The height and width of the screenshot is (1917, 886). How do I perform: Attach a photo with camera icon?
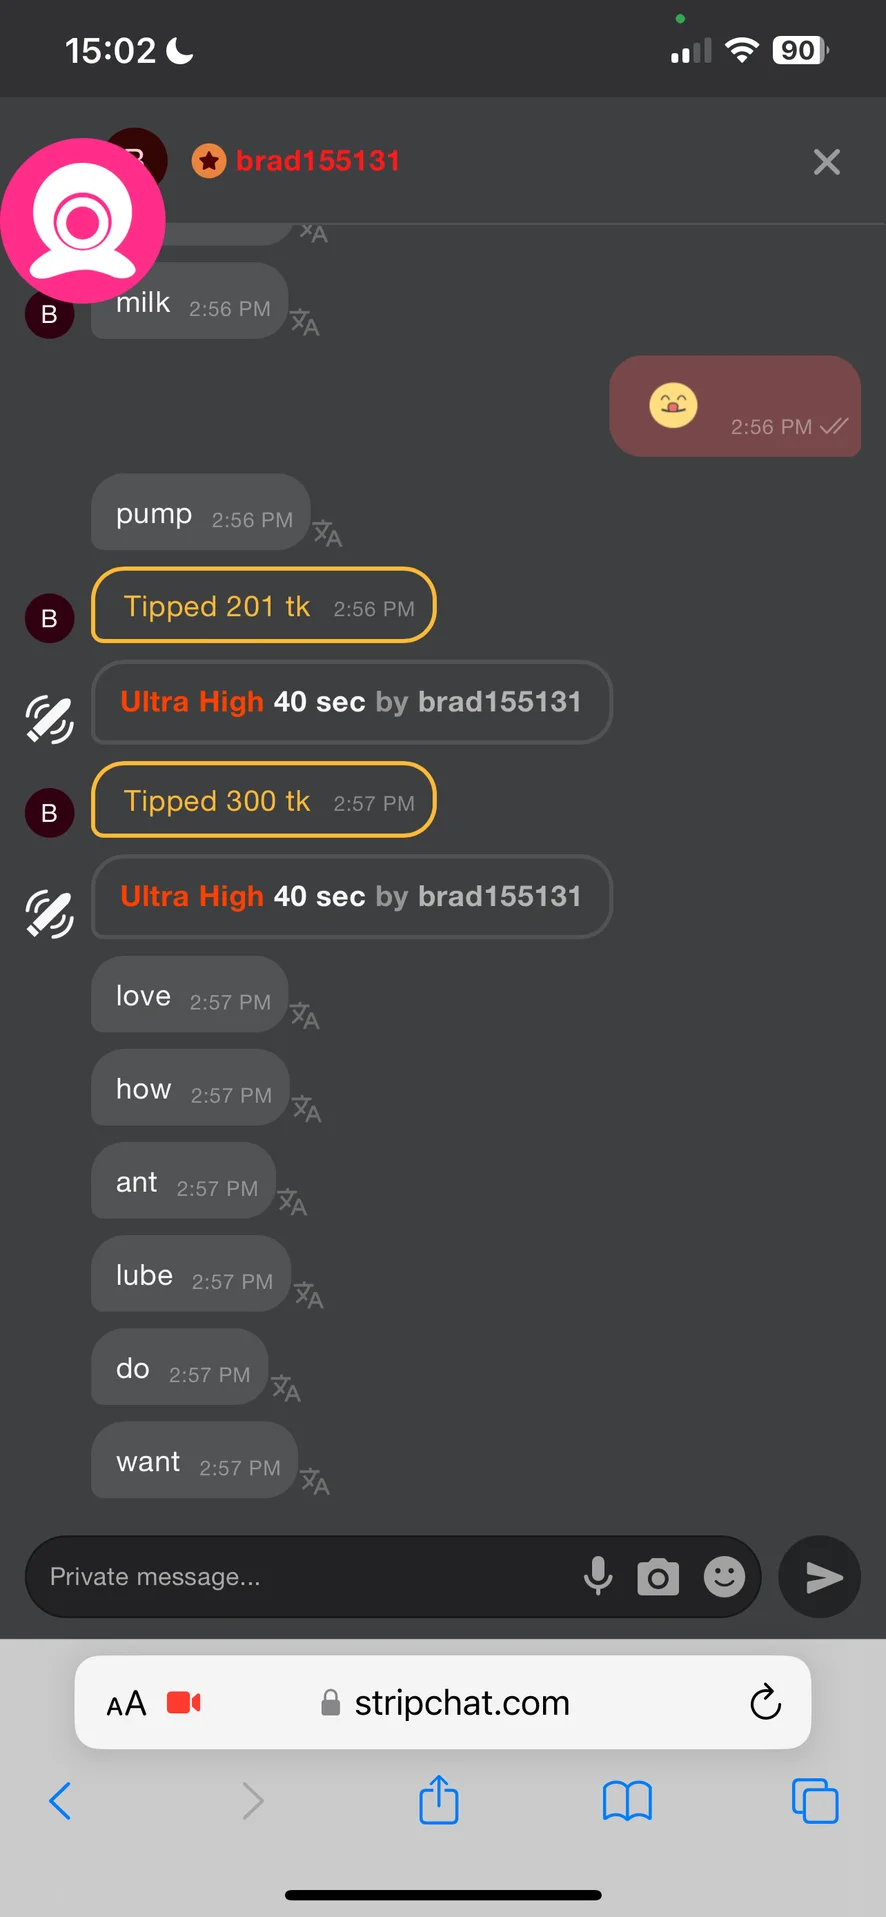point(658,1577)
